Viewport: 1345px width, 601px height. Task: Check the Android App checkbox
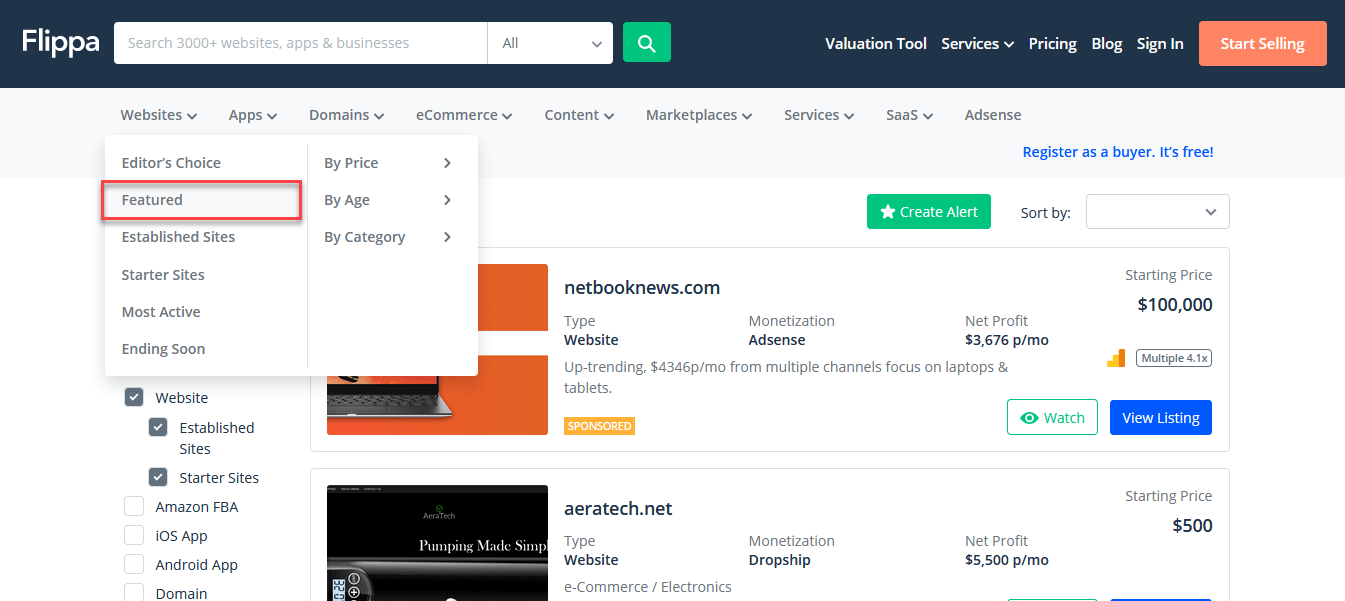coord(134,564)
